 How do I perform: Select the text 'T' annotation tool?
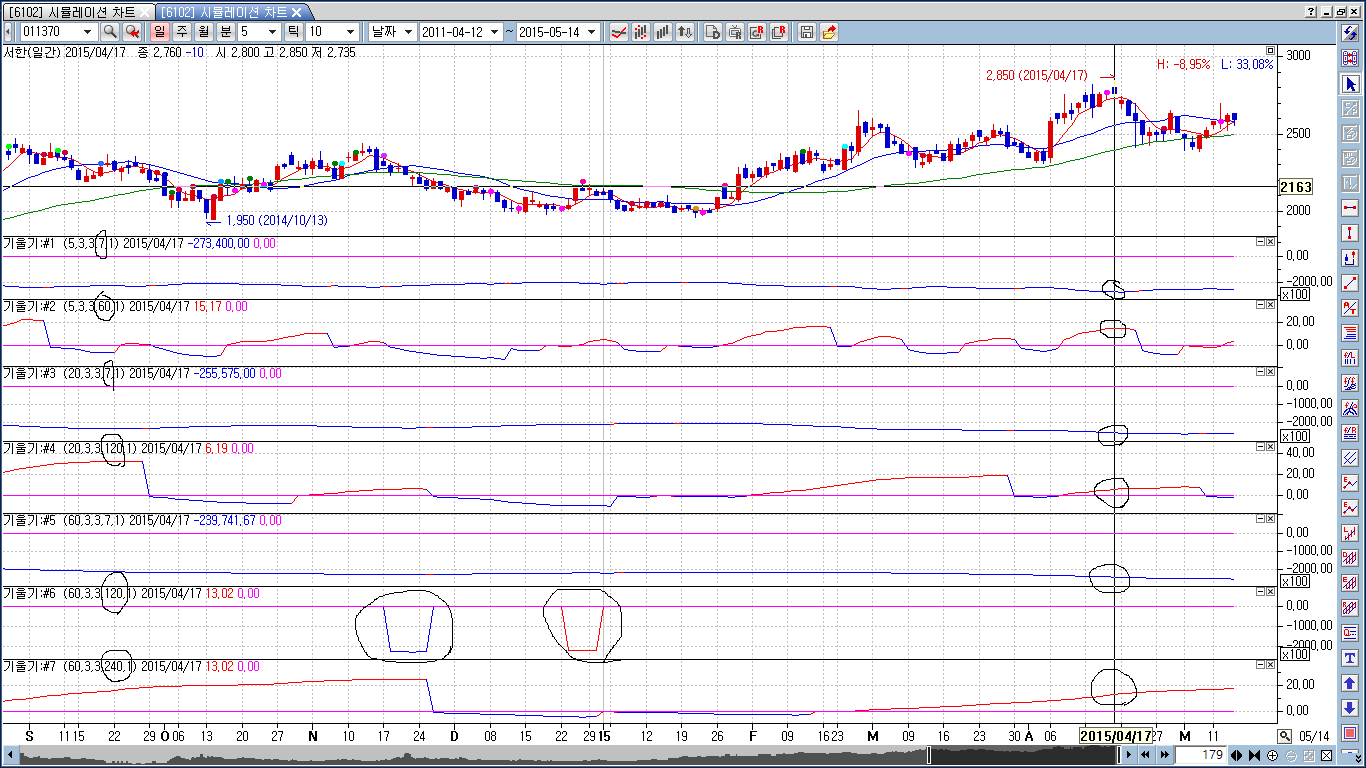click(x=1350, y=658)
